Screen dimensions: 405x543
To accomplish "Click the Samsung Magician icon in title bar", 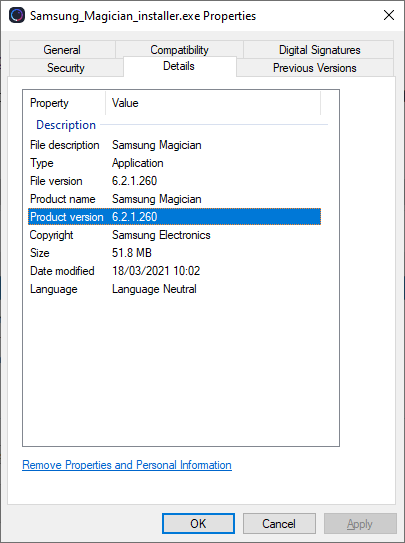I will point(17,16).
